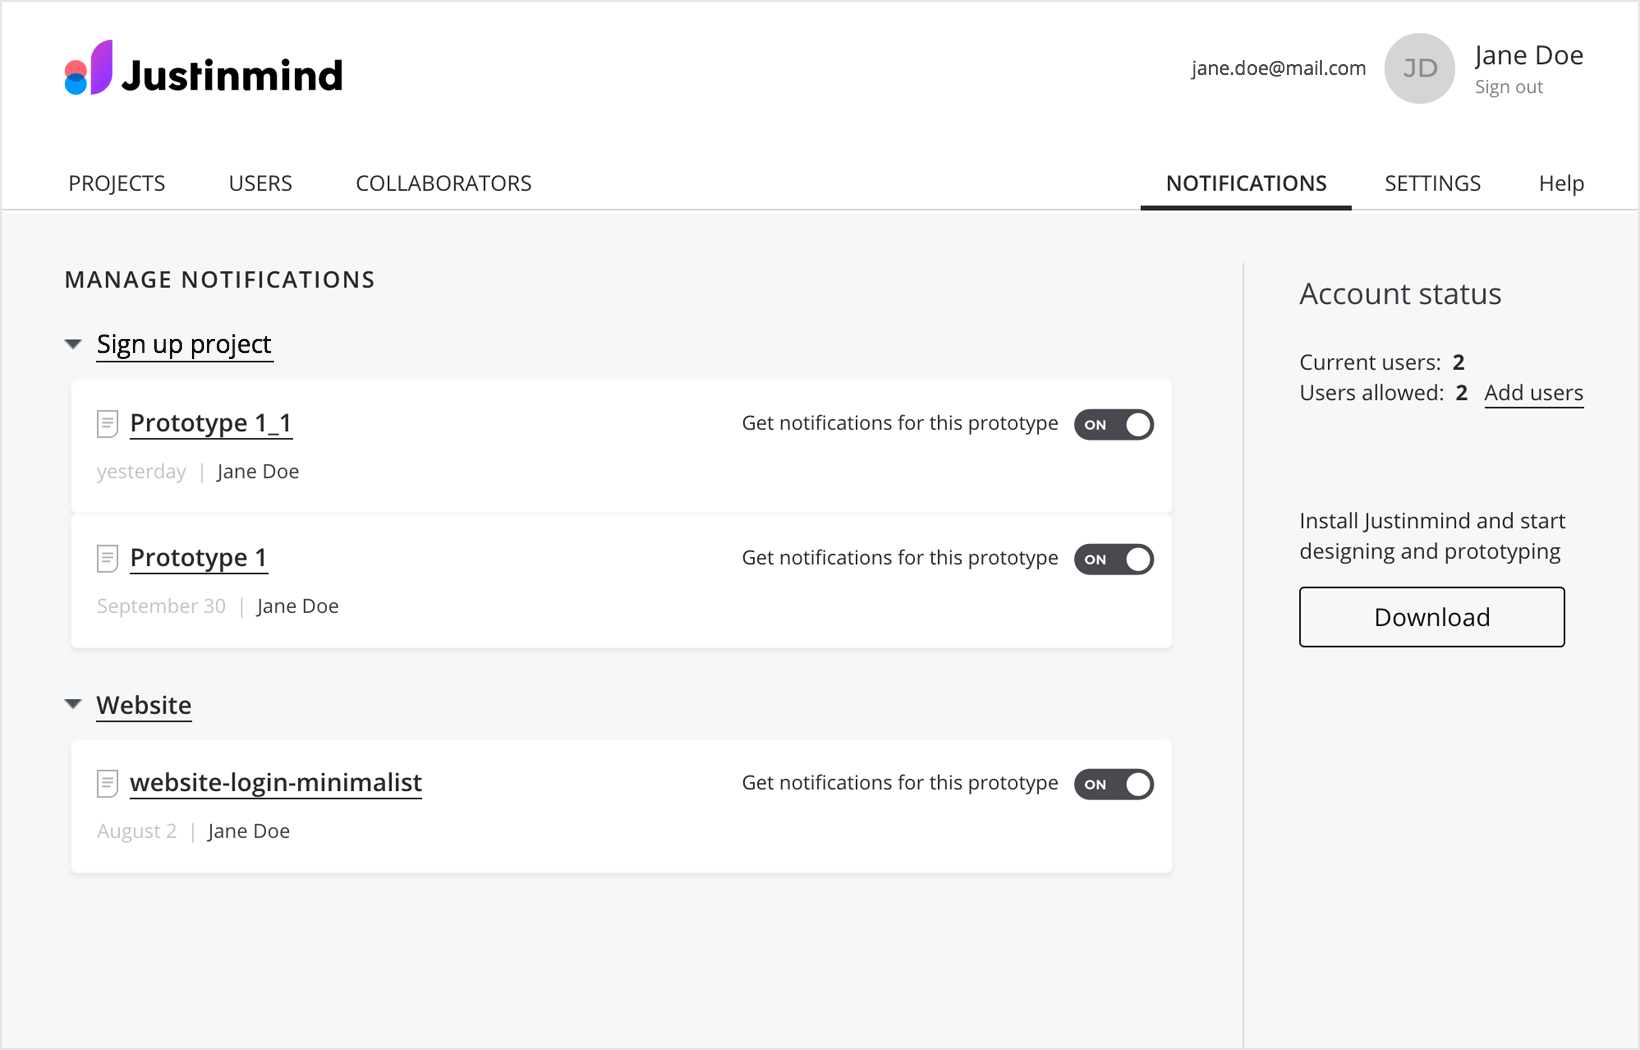Screen dimensions: 1640x1050
Task: Click the Add users link
Action: tap(1534, 393)
